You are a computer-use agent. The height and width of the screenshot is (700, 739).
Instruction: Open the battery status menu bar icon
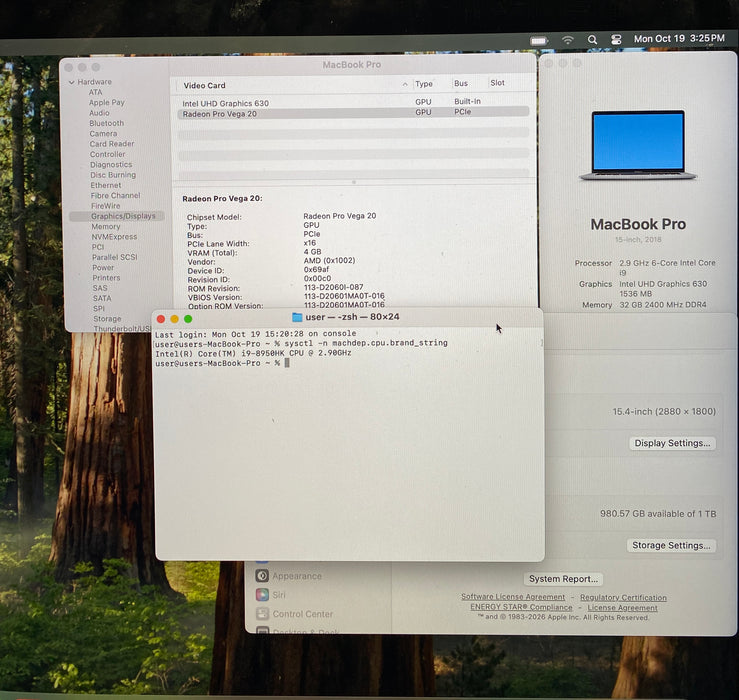click(x=539, y=41)
